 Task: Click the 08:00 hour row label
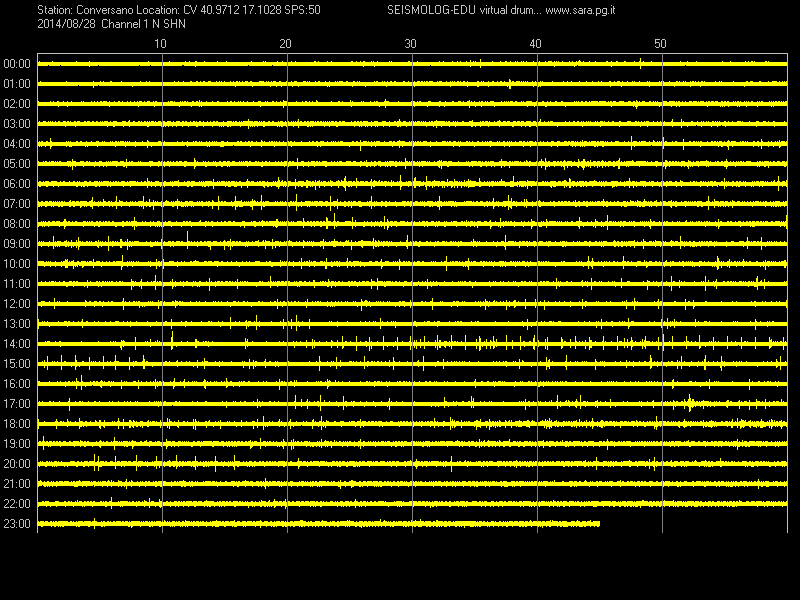(17, 224)
